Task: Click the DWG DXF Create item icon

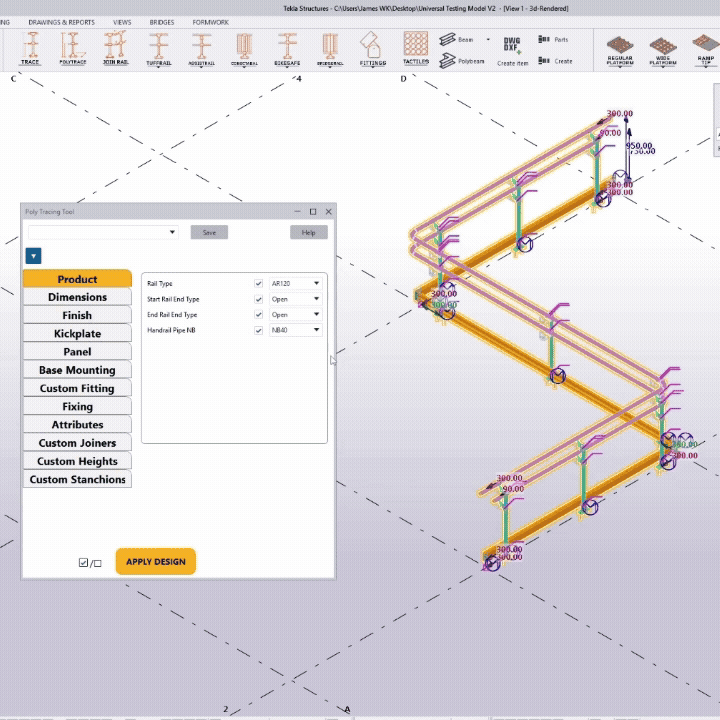Action: 512,50
